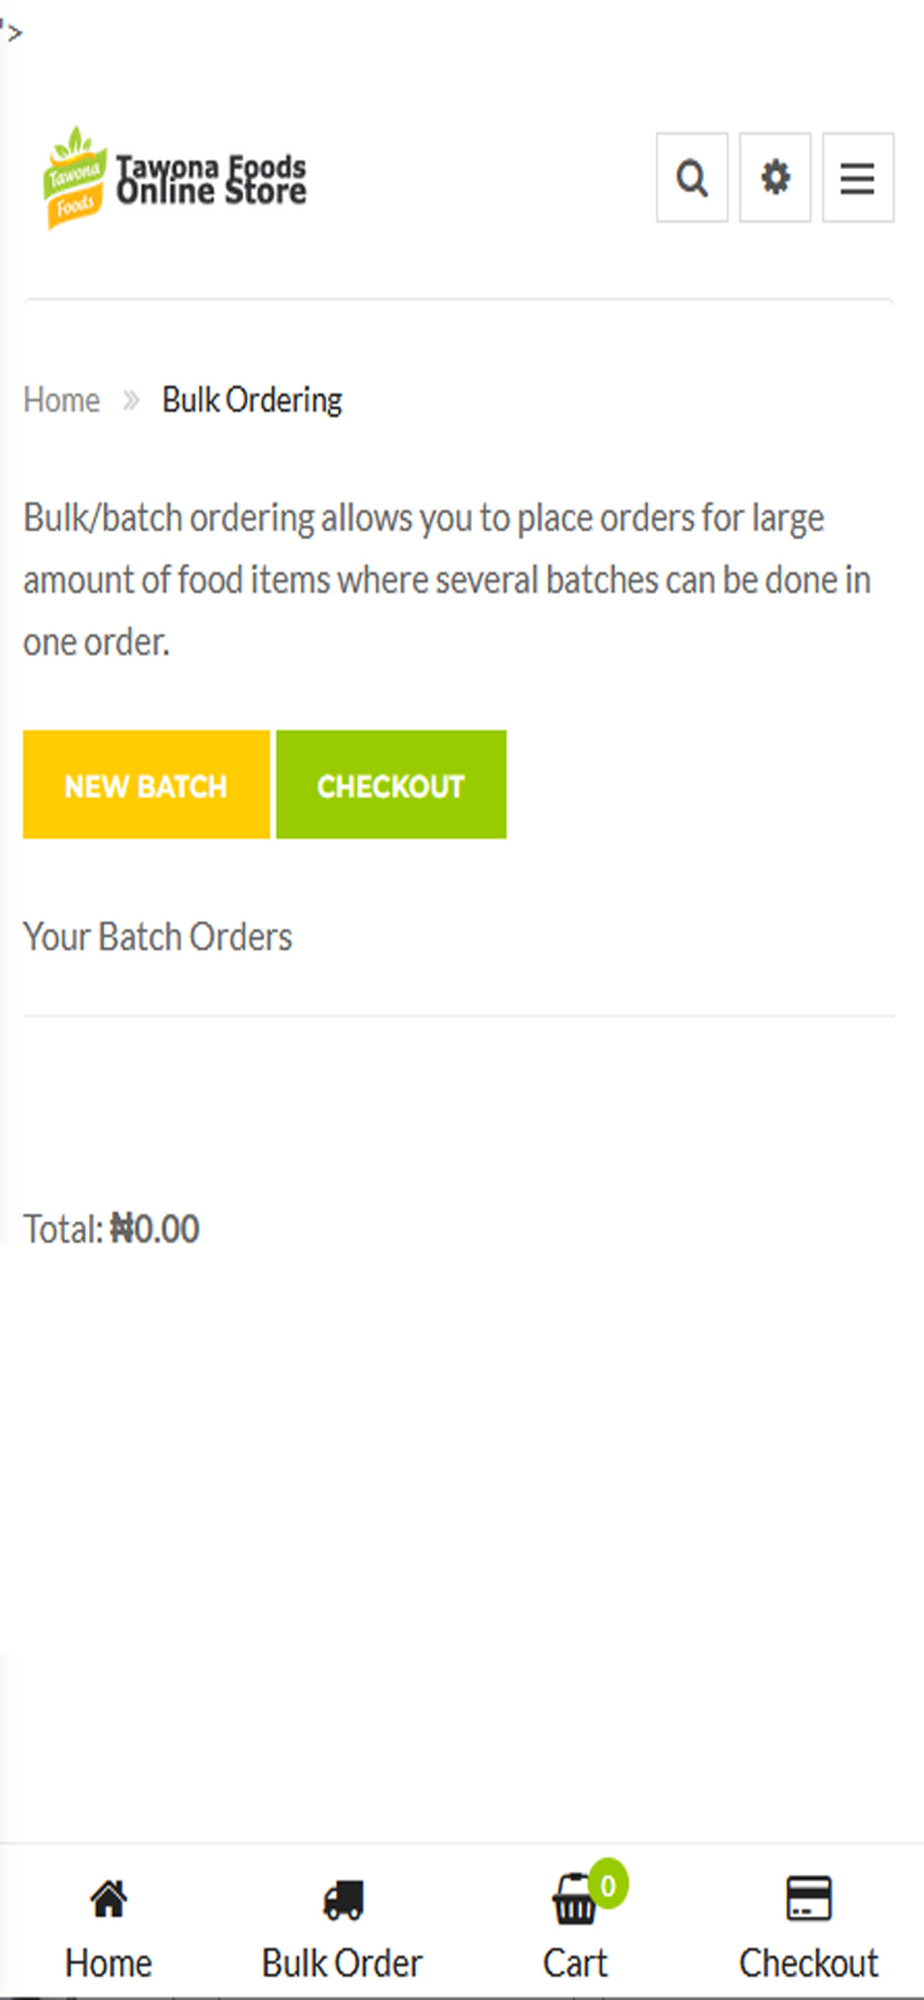
Task: Select the Bulk Order bottom tab label
Action: 342,1963
